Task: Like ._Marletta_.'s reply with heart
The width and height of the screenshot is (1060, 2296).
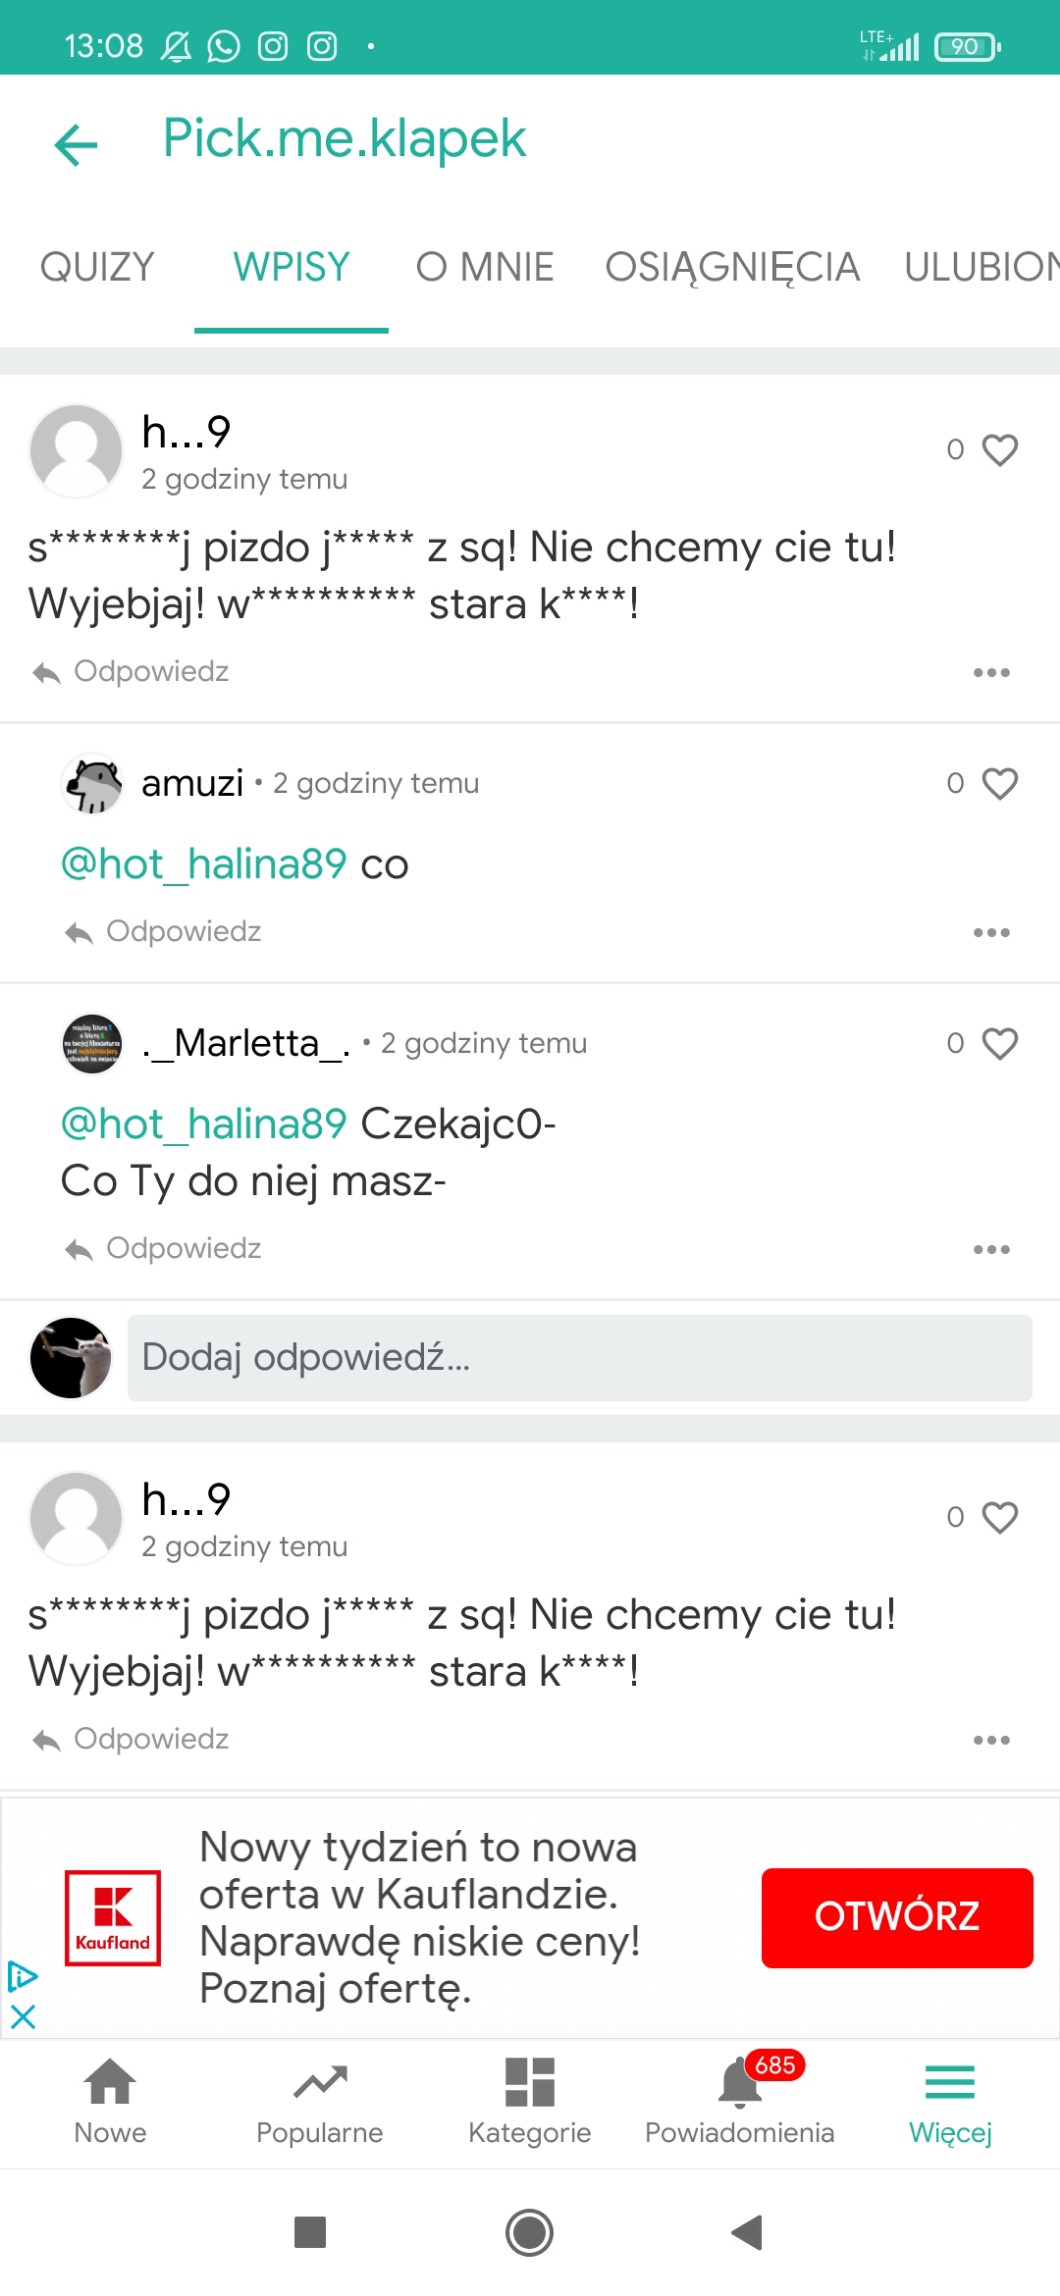Action: pos(999,1043)
